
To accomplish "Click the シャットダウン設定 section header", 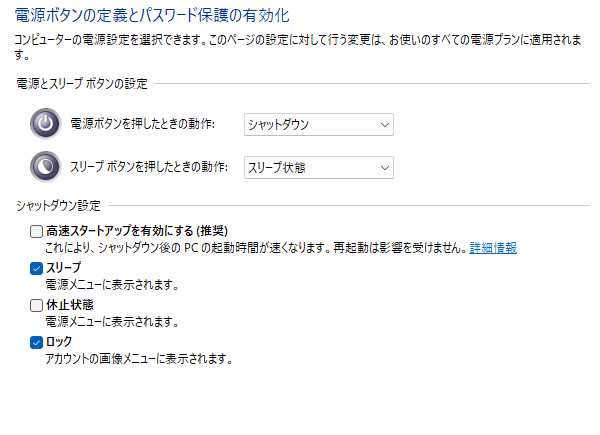I will [58, 206].
